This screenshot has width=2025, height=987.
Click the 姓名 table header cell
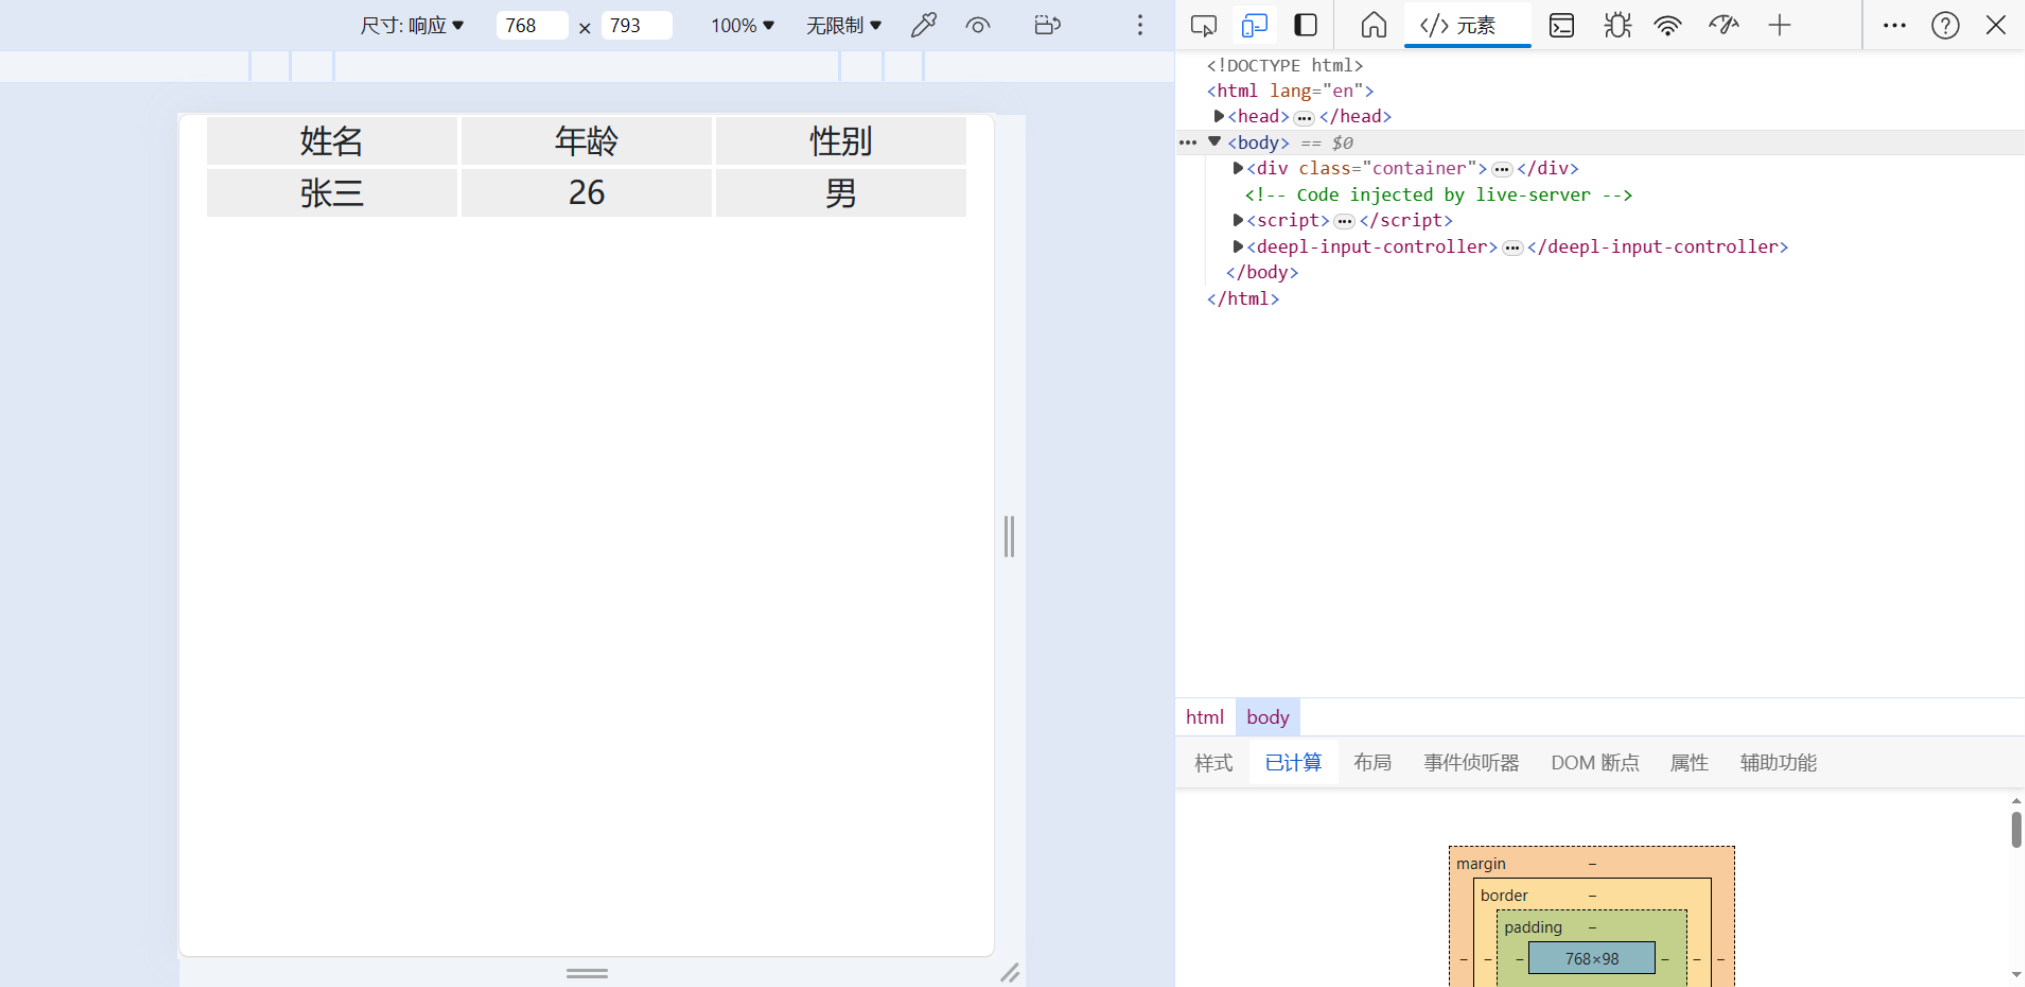pos(332,141)
